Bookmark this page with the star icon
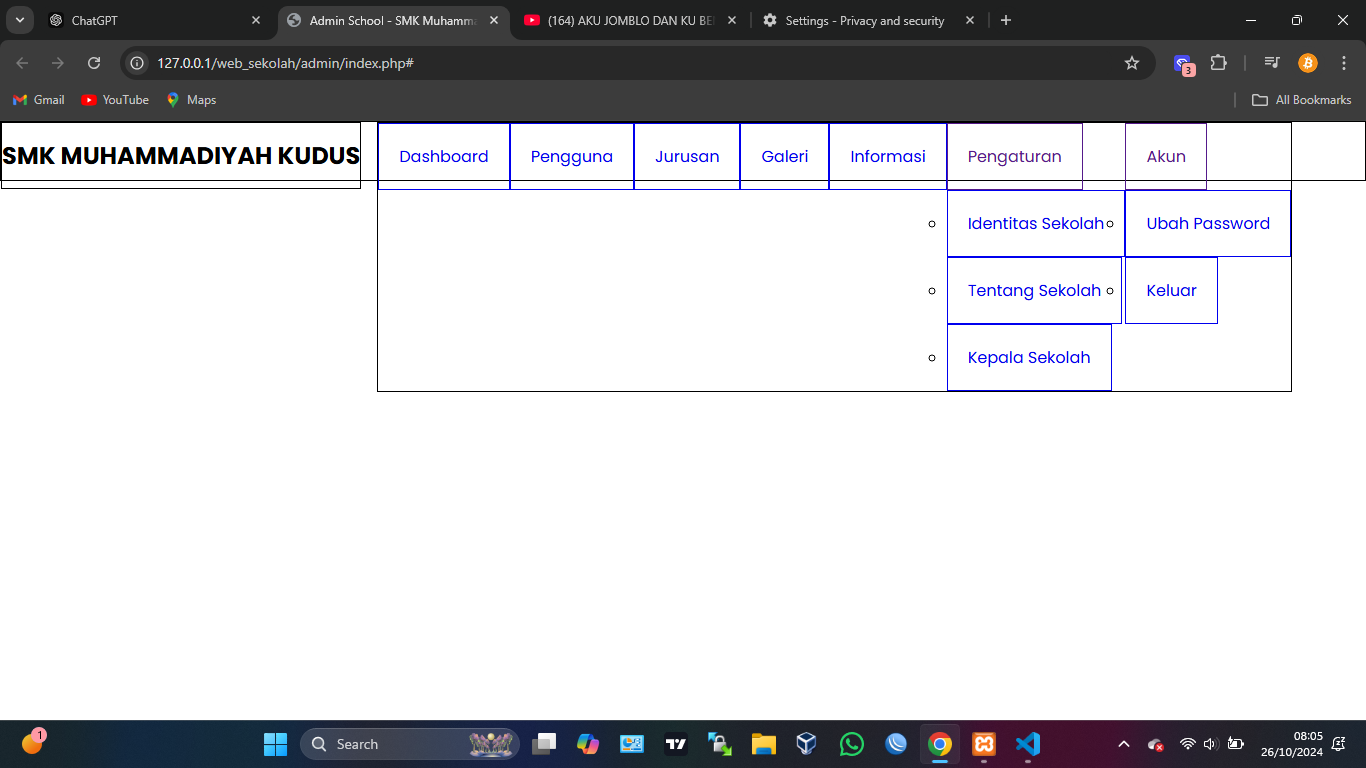 coord(1132,63)
